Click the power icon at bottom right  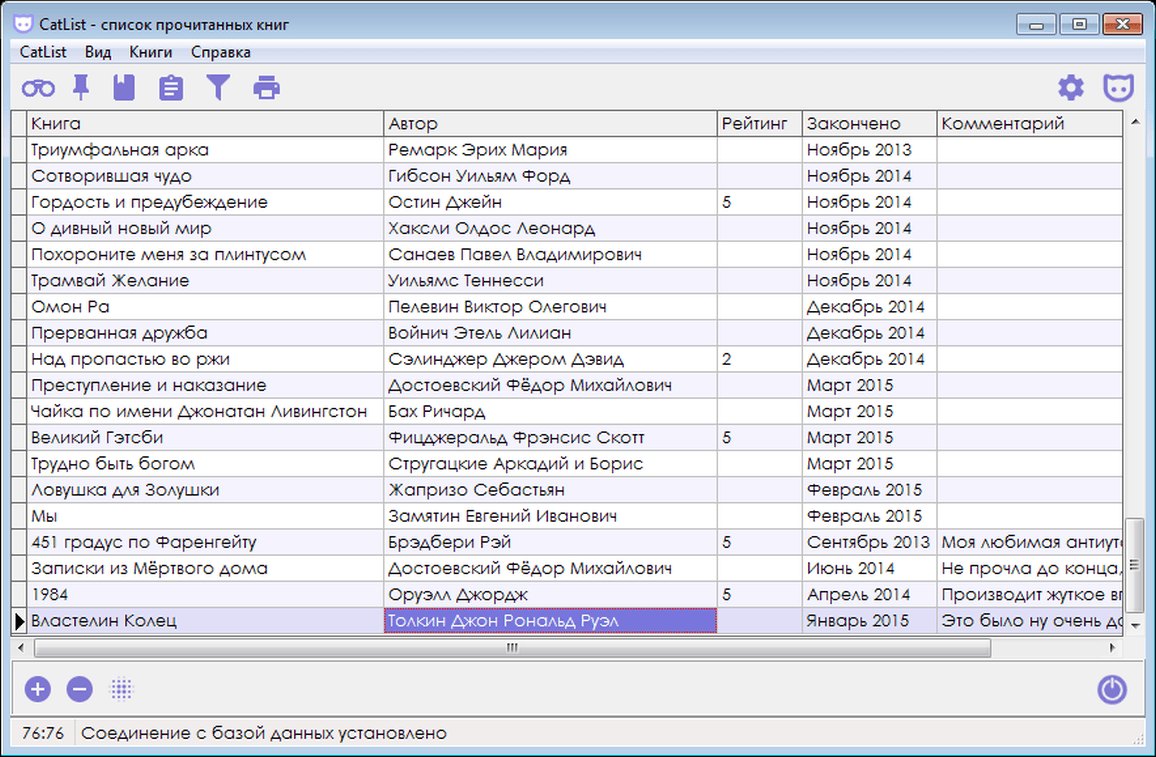(1112, 690)
